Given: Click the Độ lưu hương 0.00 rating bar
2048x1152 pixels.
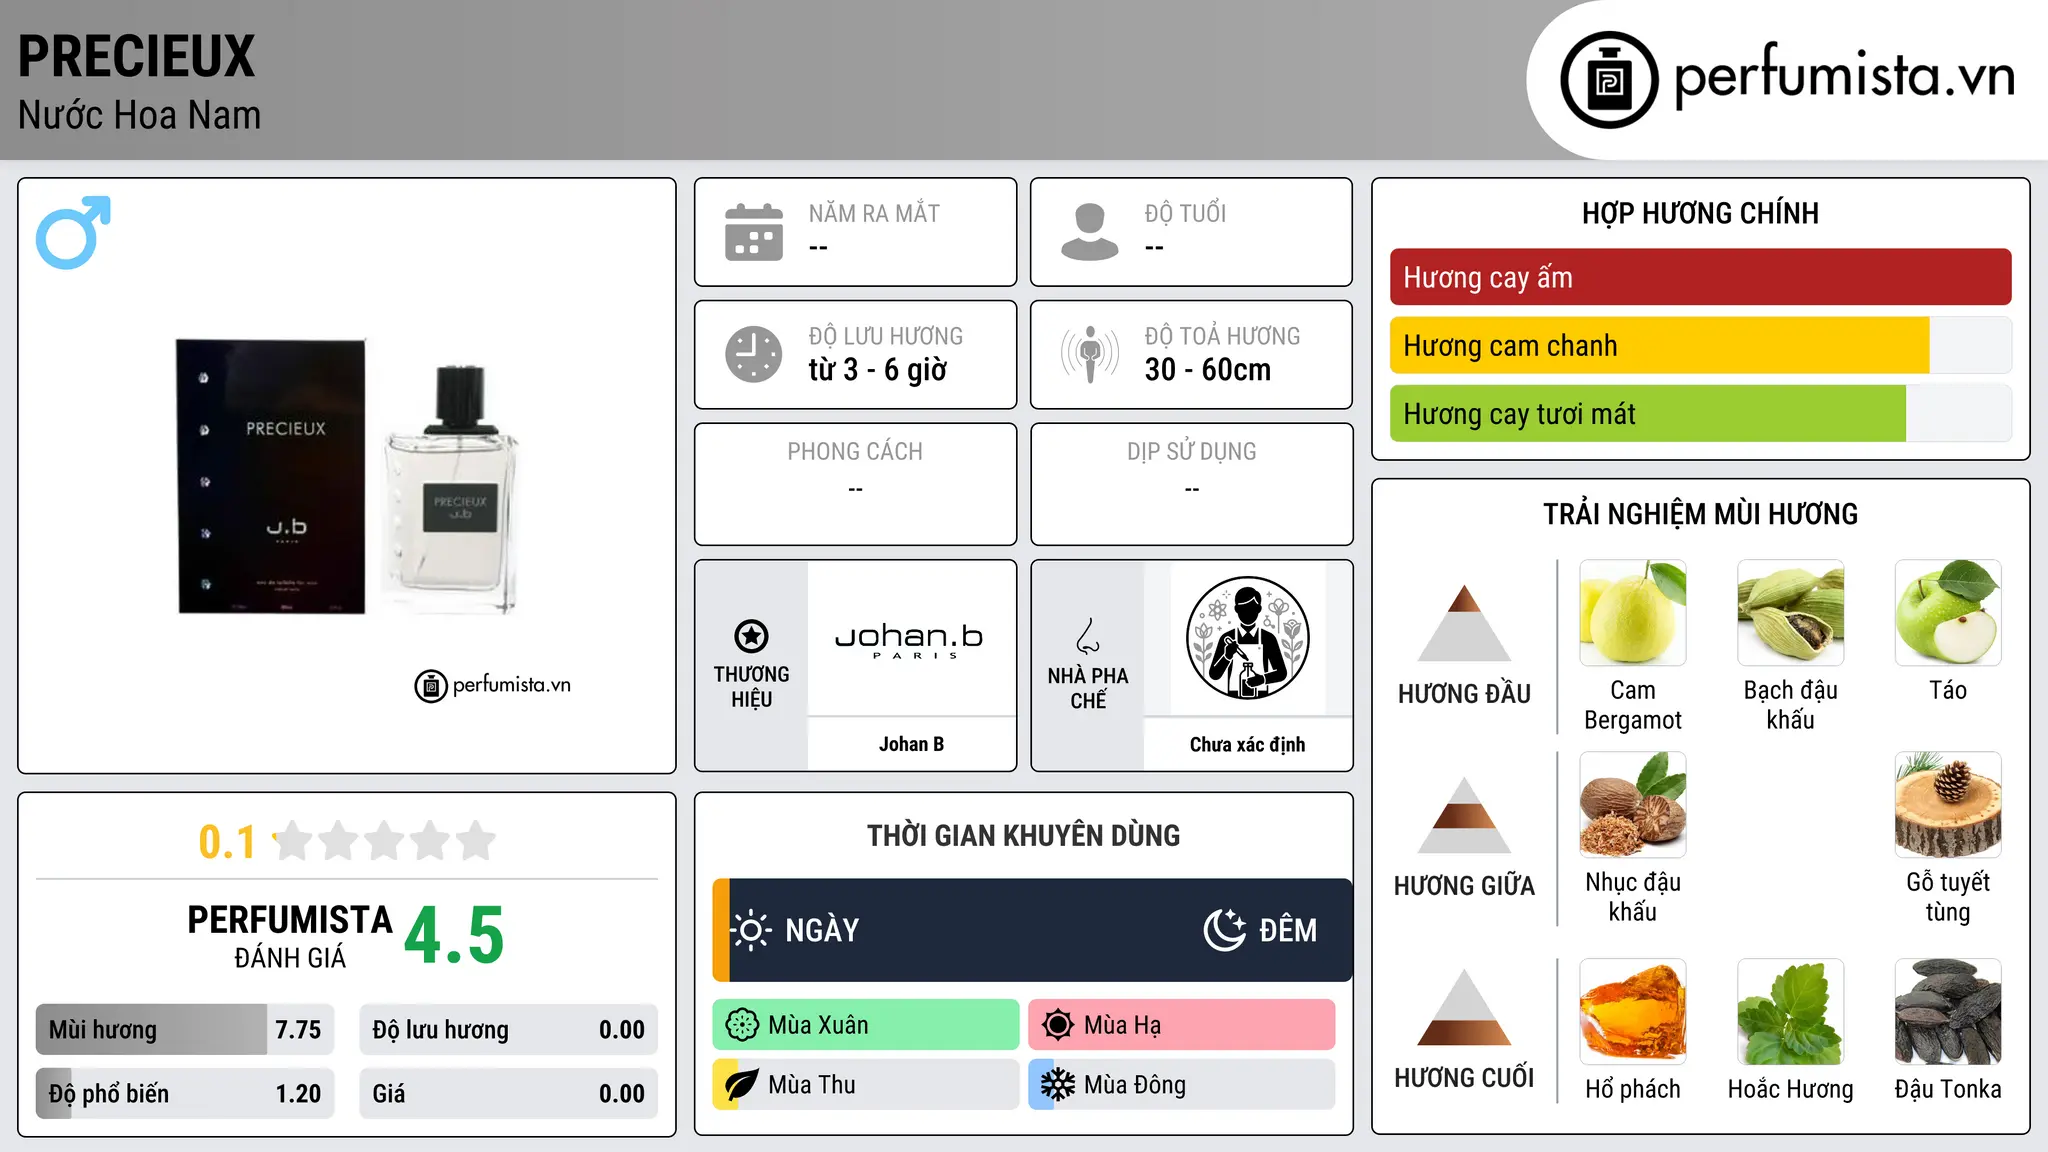Looking at the screenshot, I should tap(508, 1029).
